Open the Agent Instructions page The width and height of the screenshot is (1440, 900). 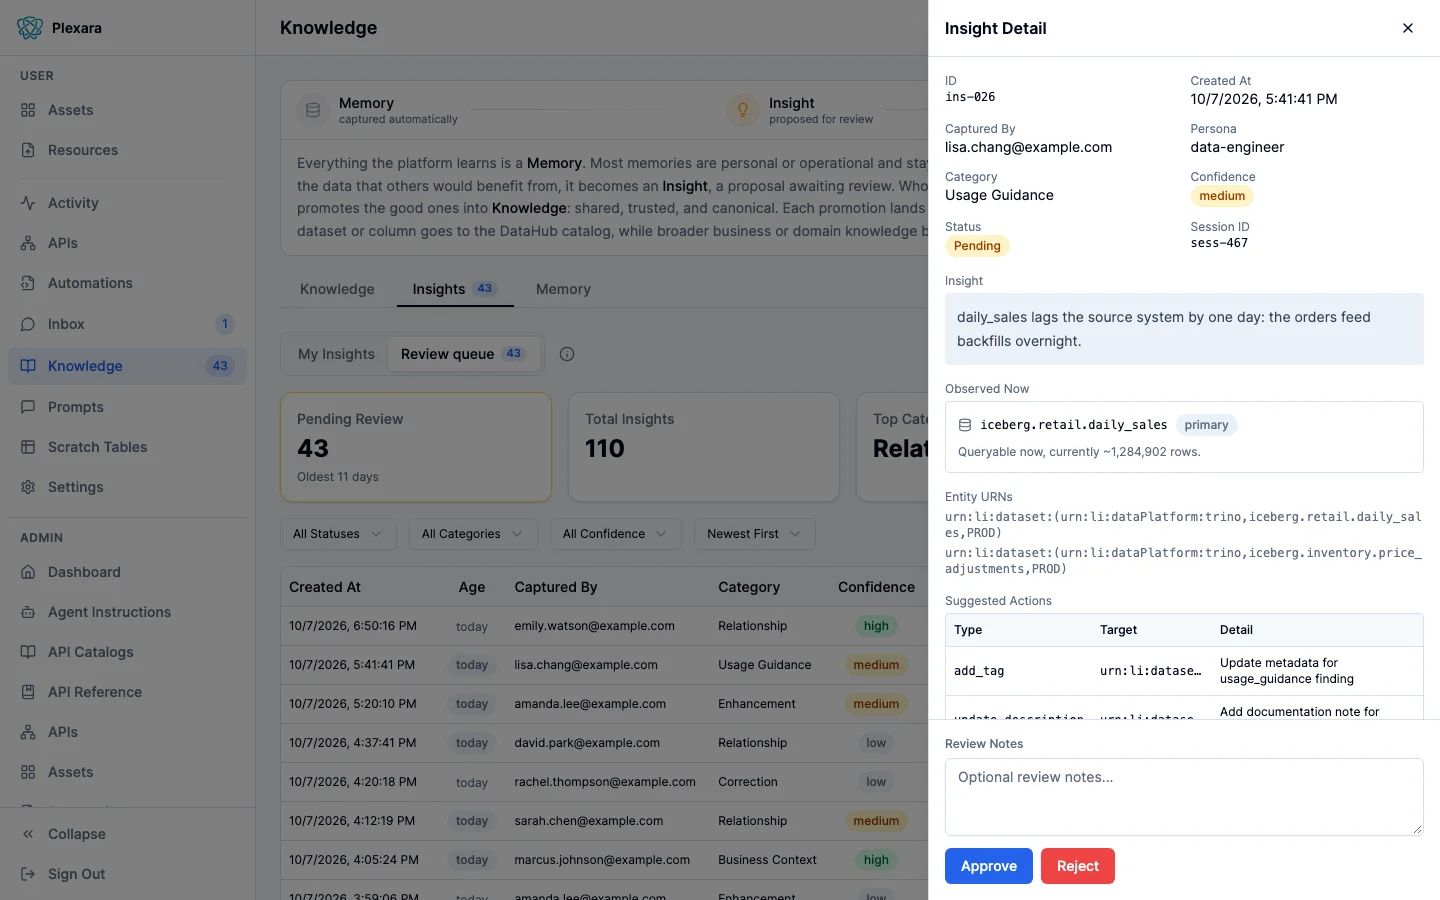point(127,612)
